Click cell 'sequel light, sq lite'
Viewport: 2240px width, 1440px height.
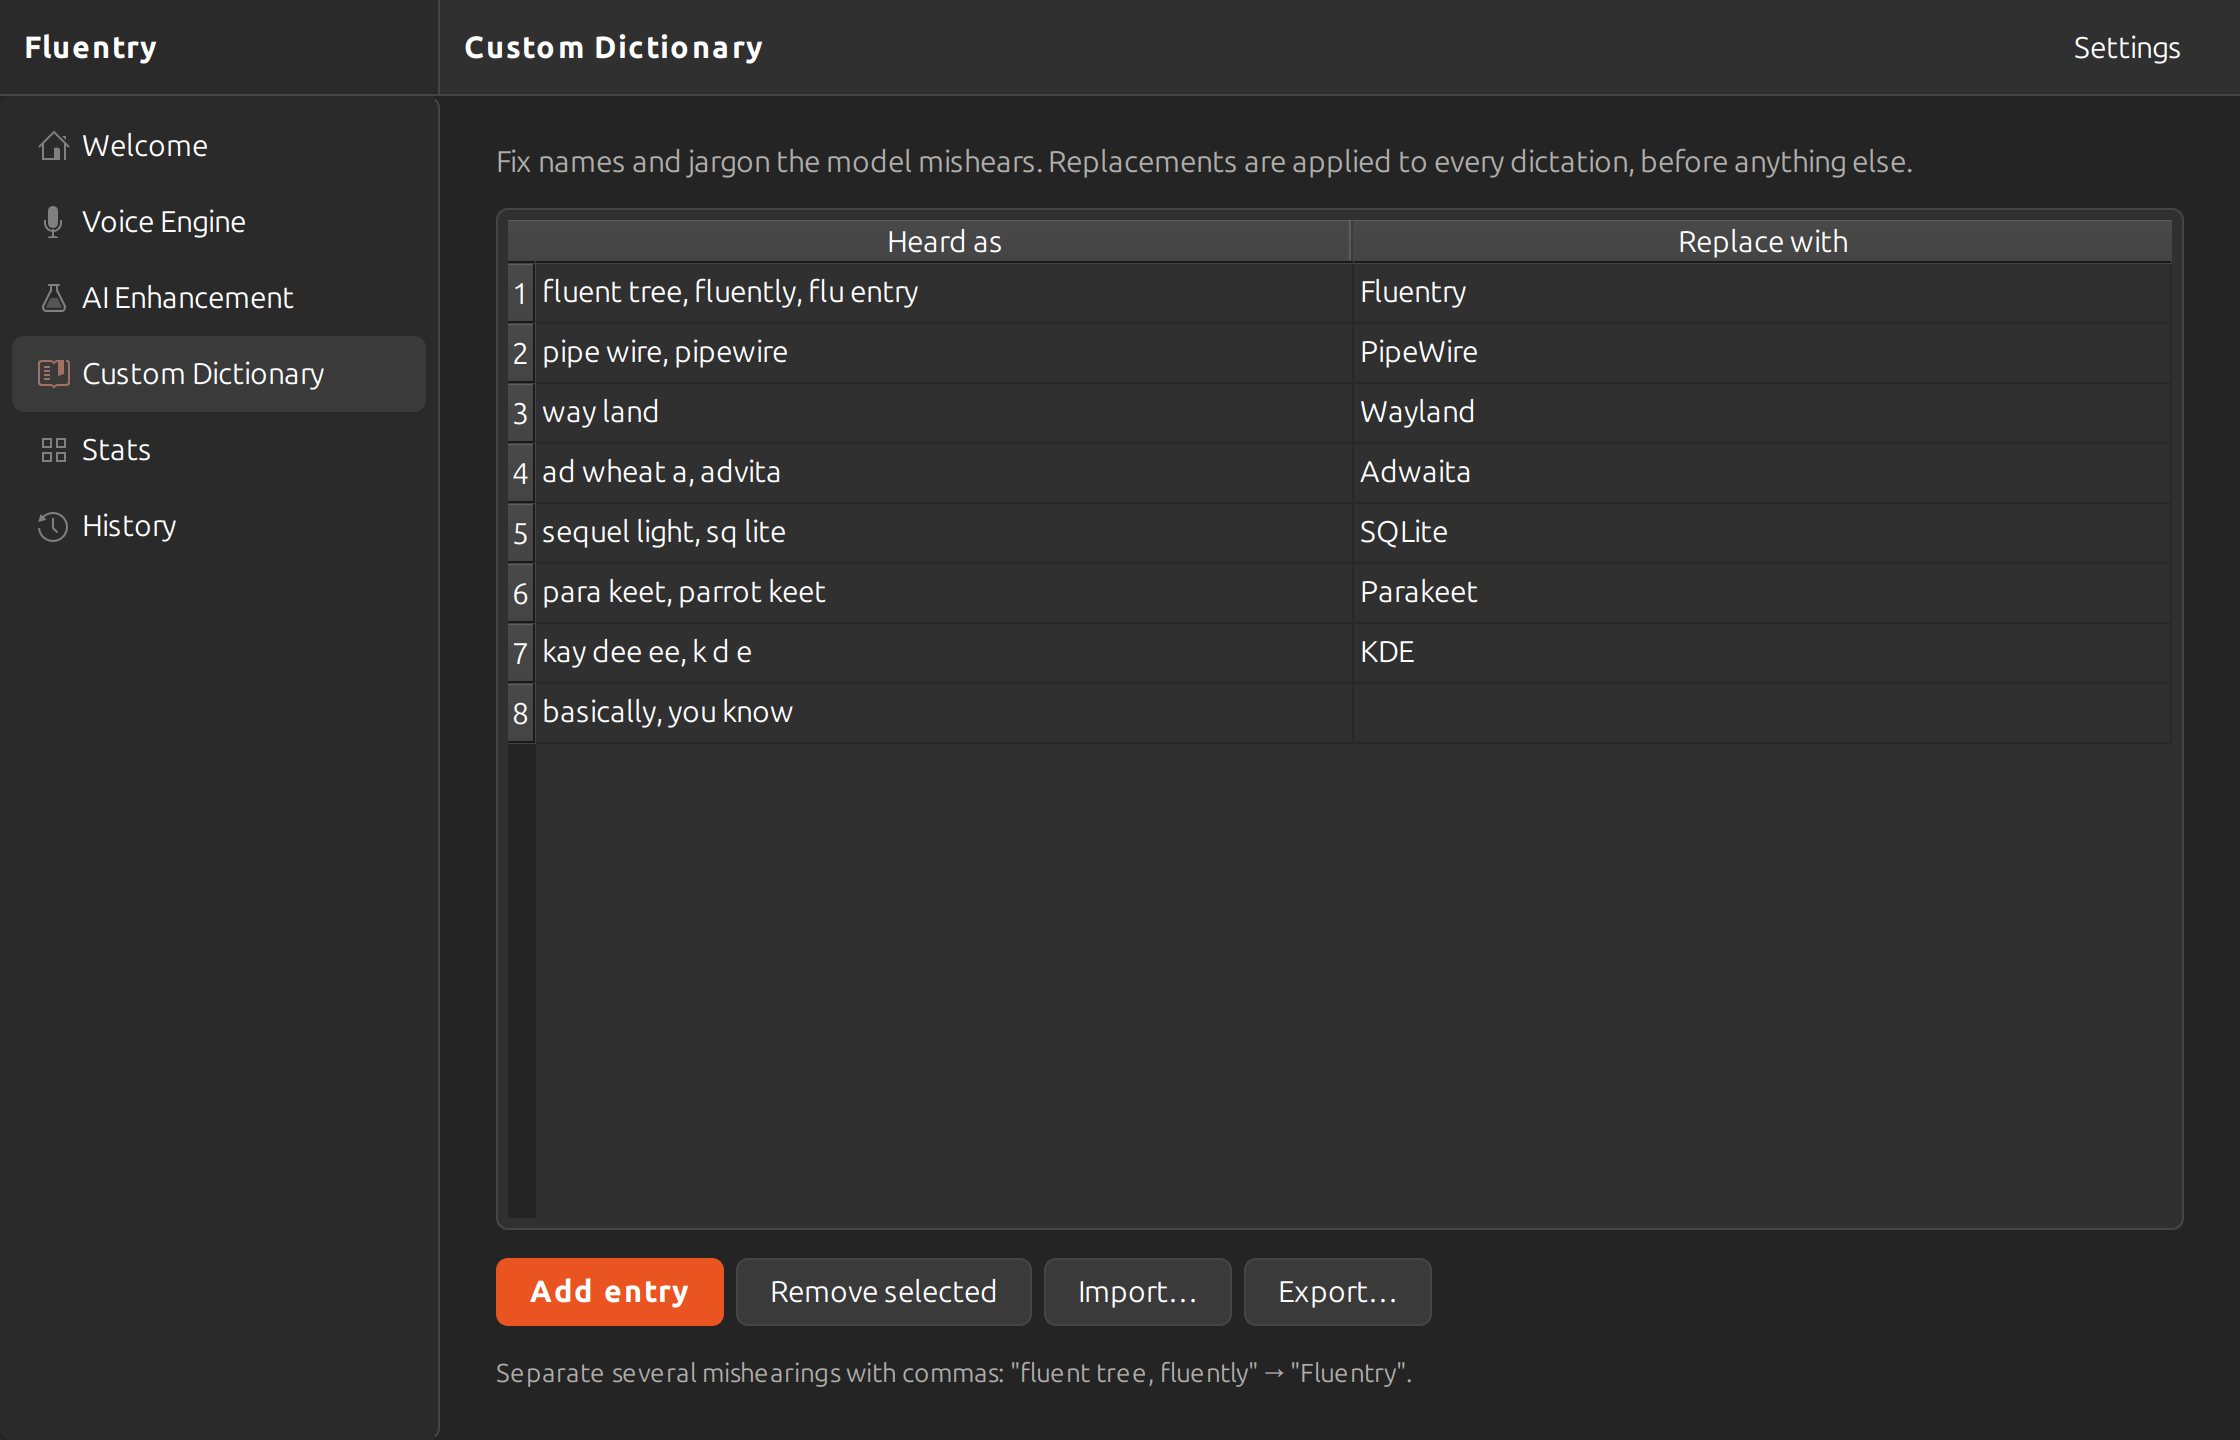pos(944,533)
